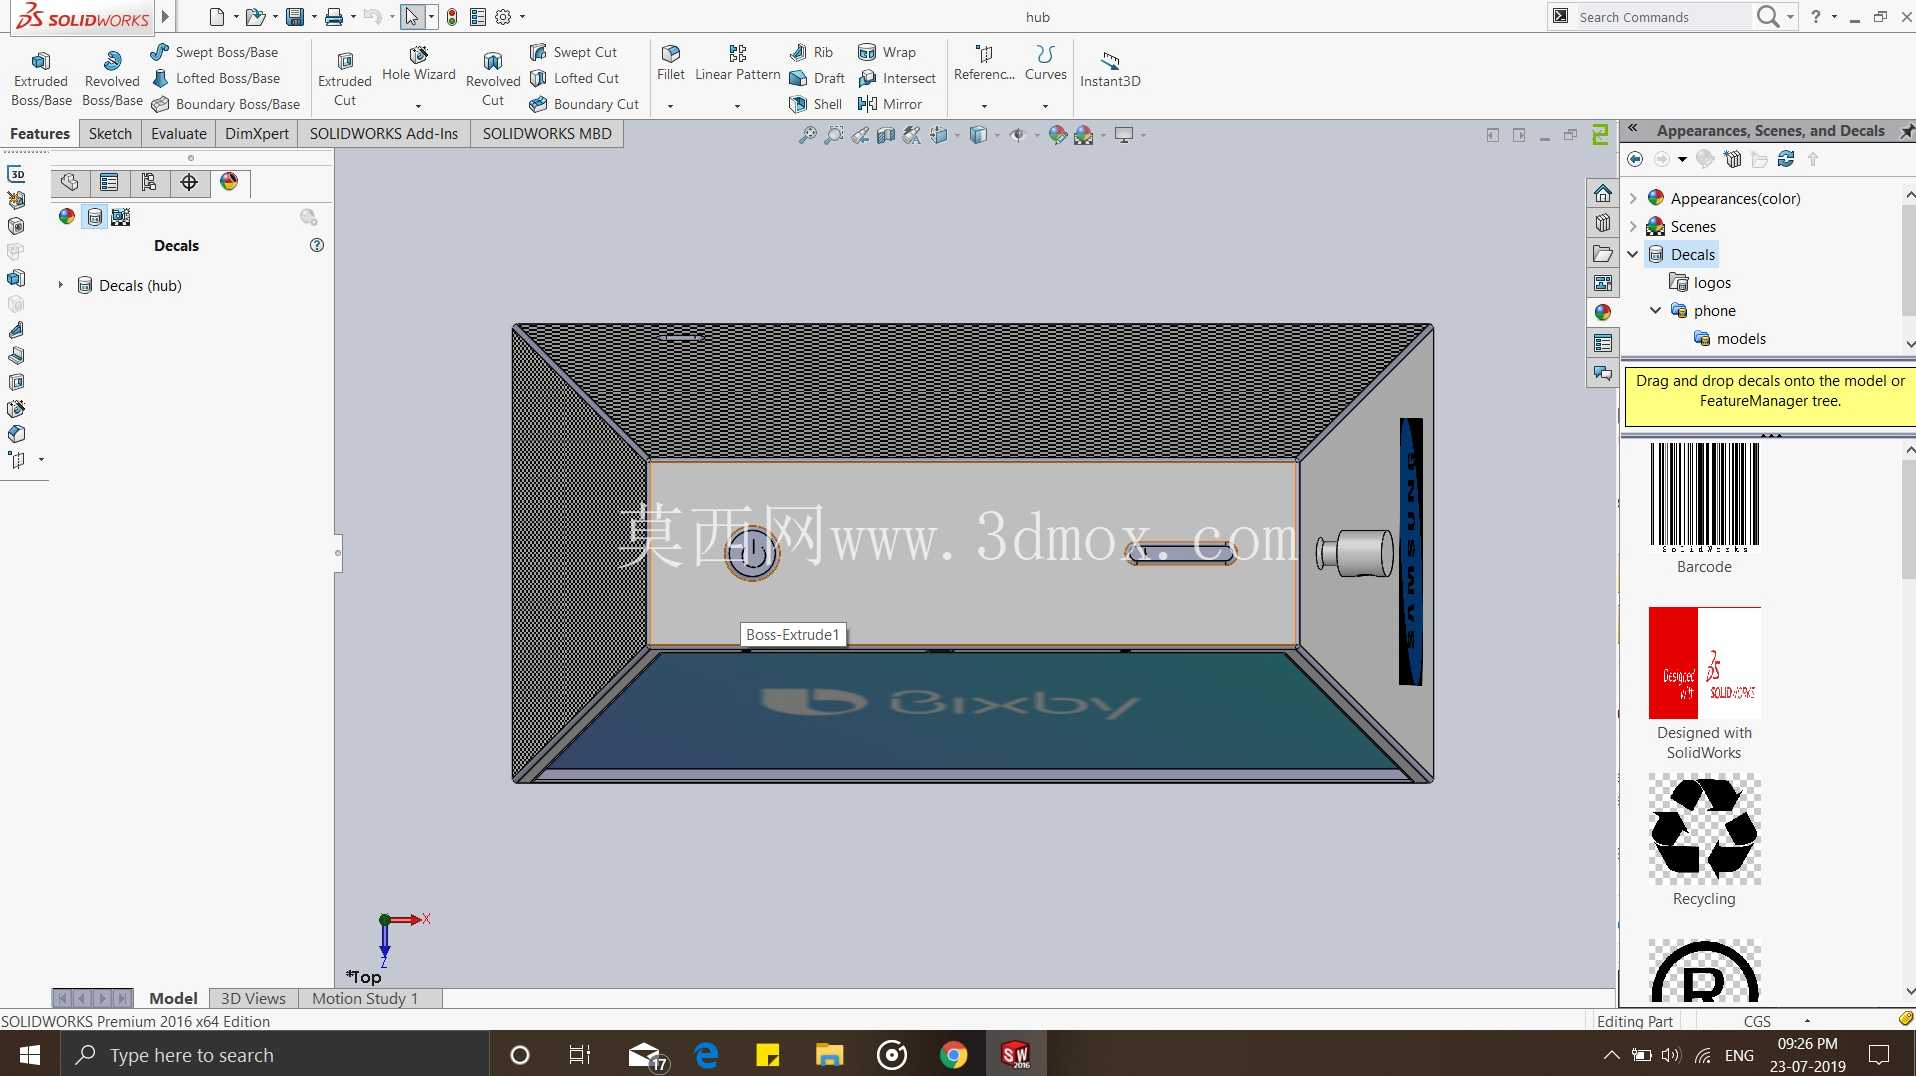Toggle Instant3D mode
The image size is (1916, 1076).
1110,68
